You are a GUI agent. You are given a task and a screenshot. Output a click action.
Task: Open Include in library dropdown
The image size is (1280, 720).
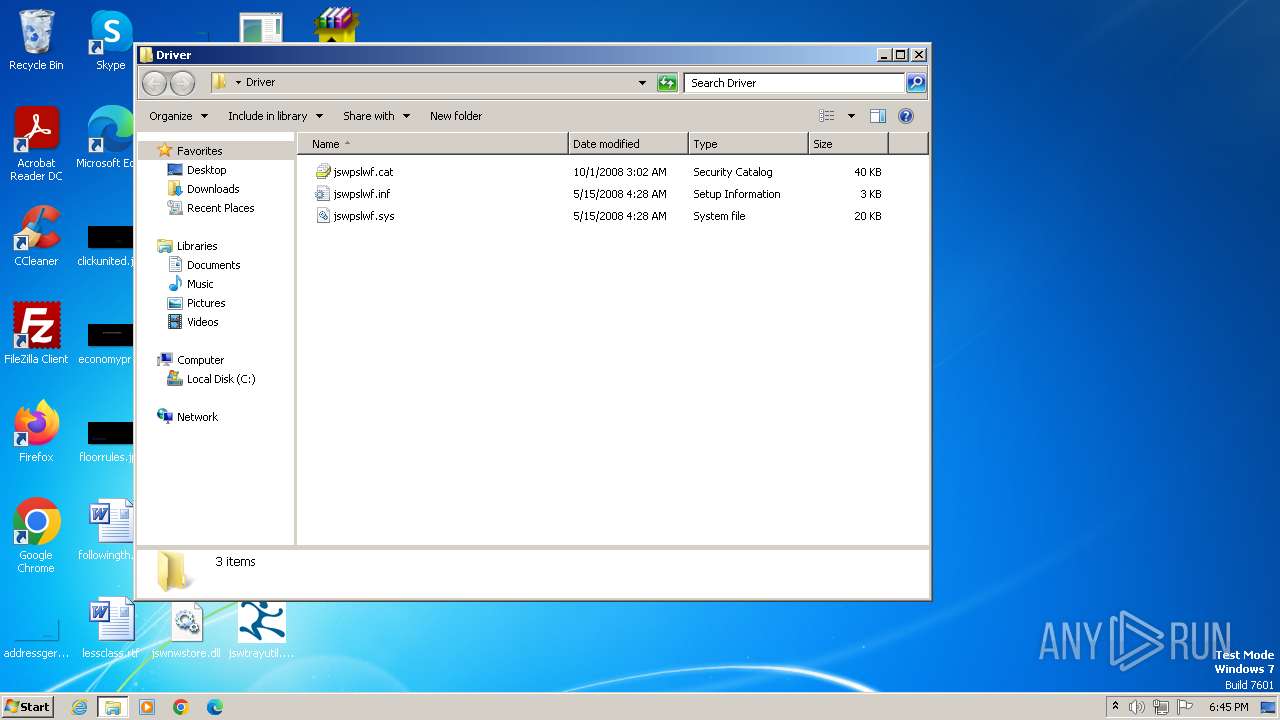click(275, 116)
